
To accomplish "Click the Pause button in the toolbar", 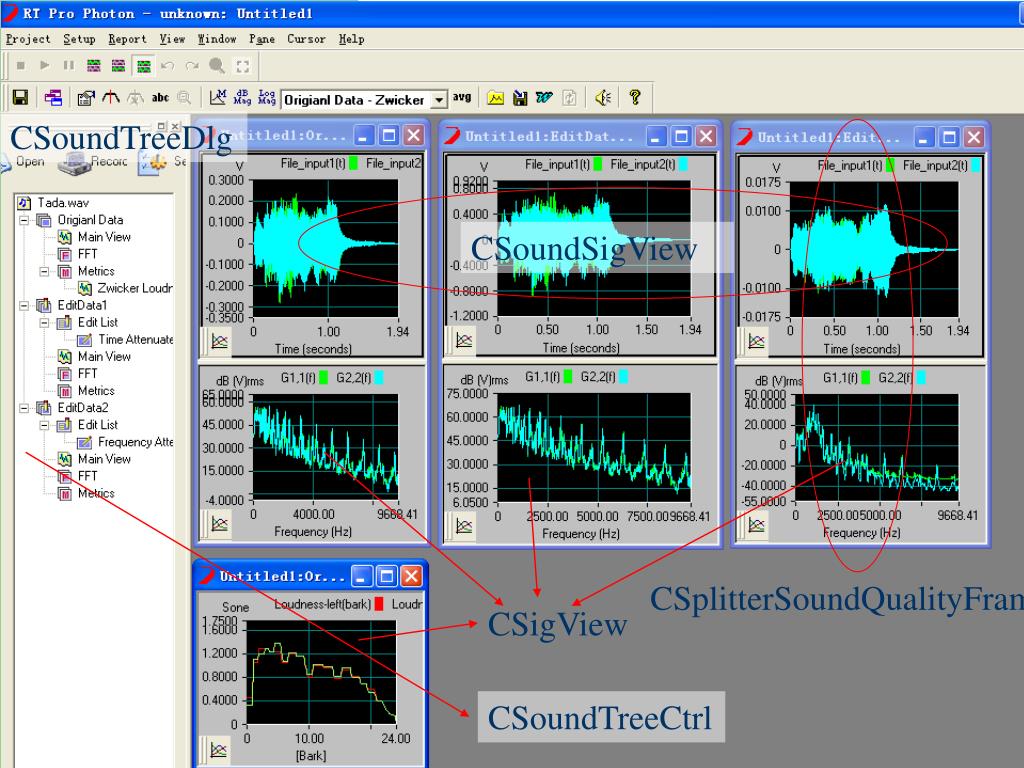I will (x=69, y=65).
